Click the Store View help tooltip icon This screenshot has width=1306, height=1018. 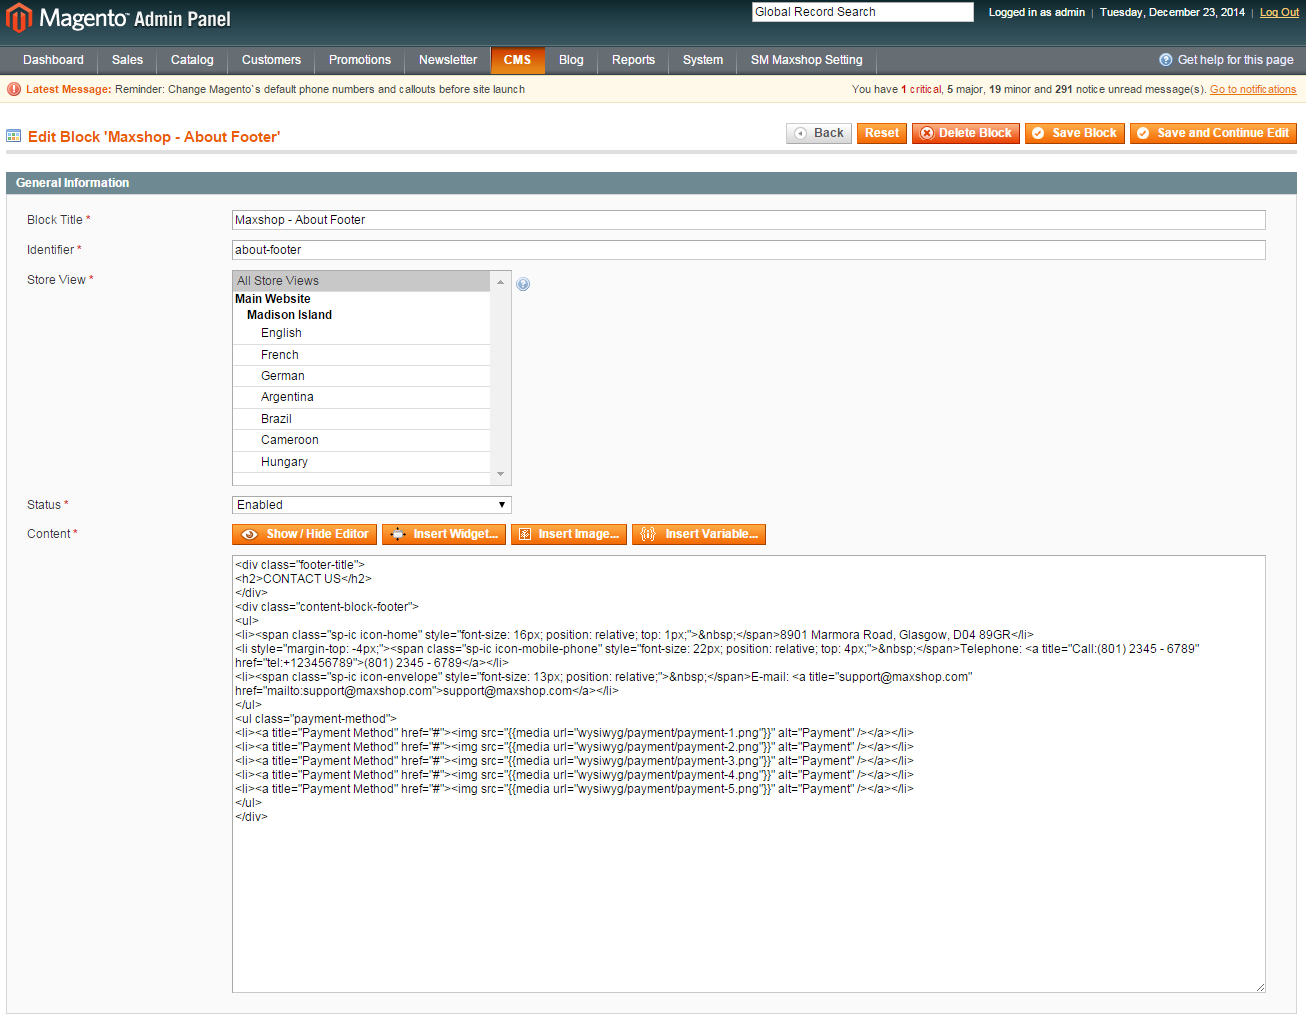pos(523,284)
